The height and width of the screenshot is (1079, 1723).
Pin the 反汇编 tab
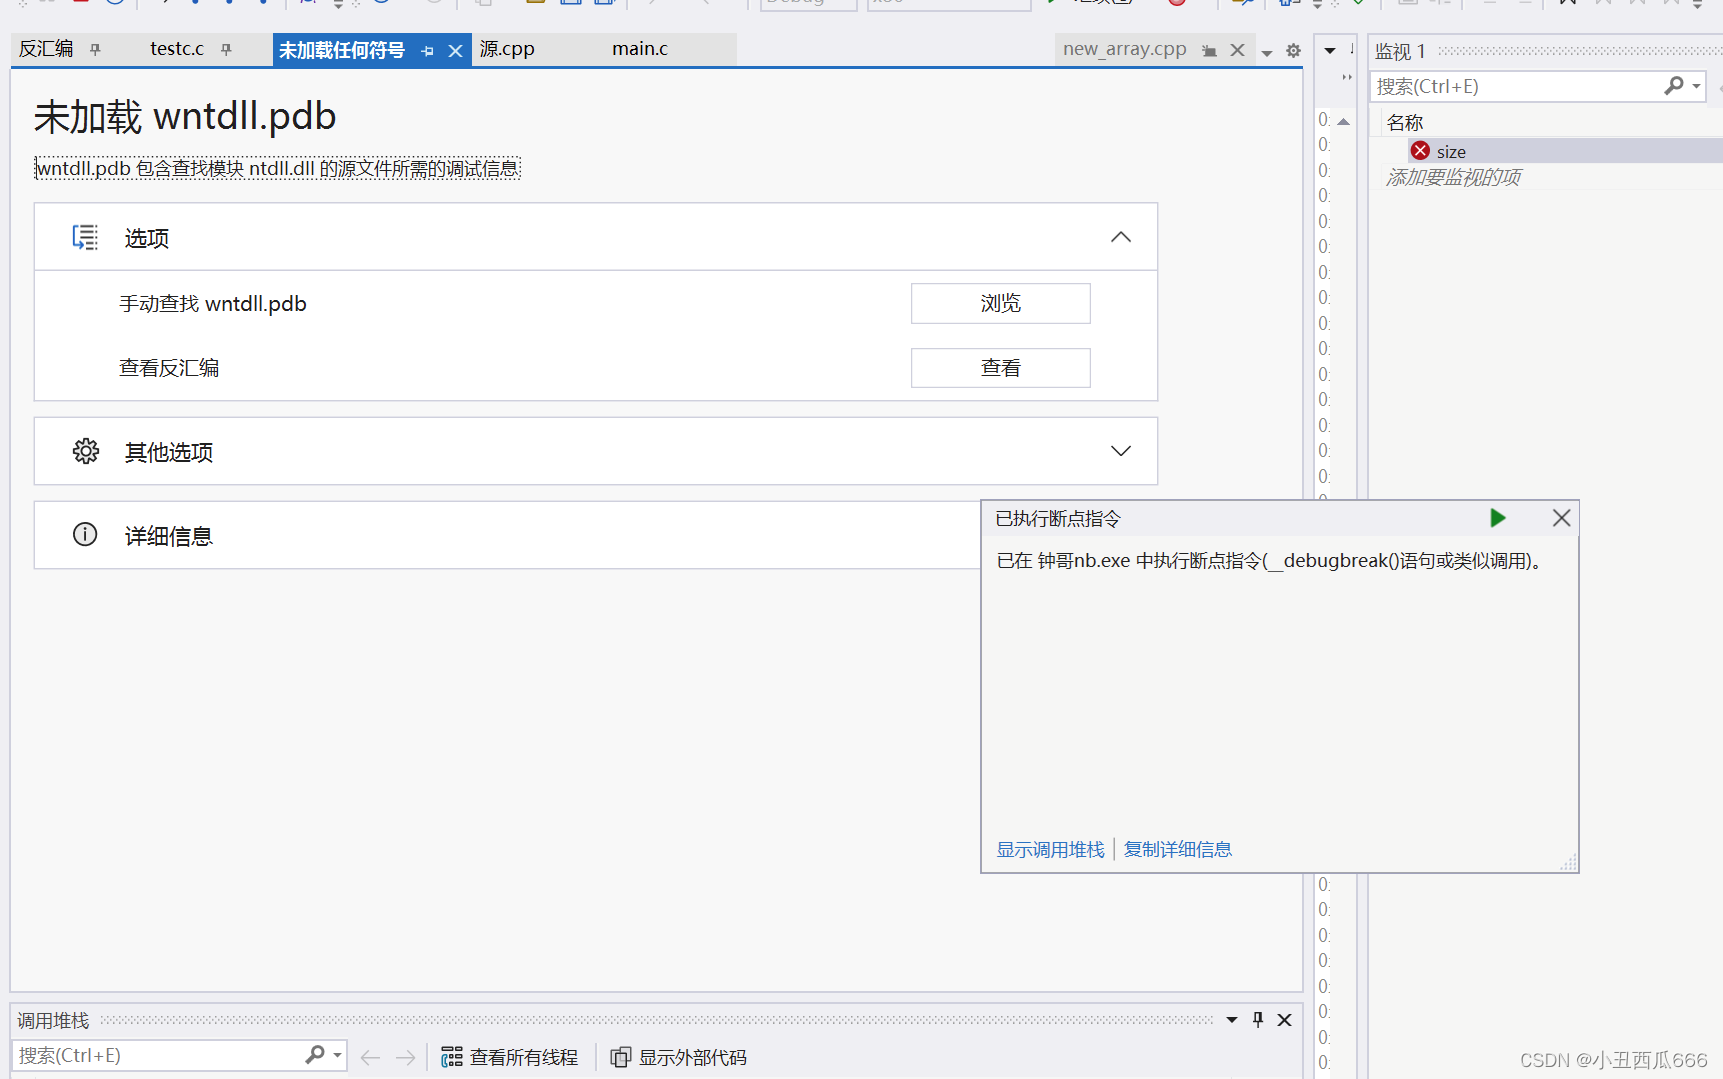[x=95, y=49]
